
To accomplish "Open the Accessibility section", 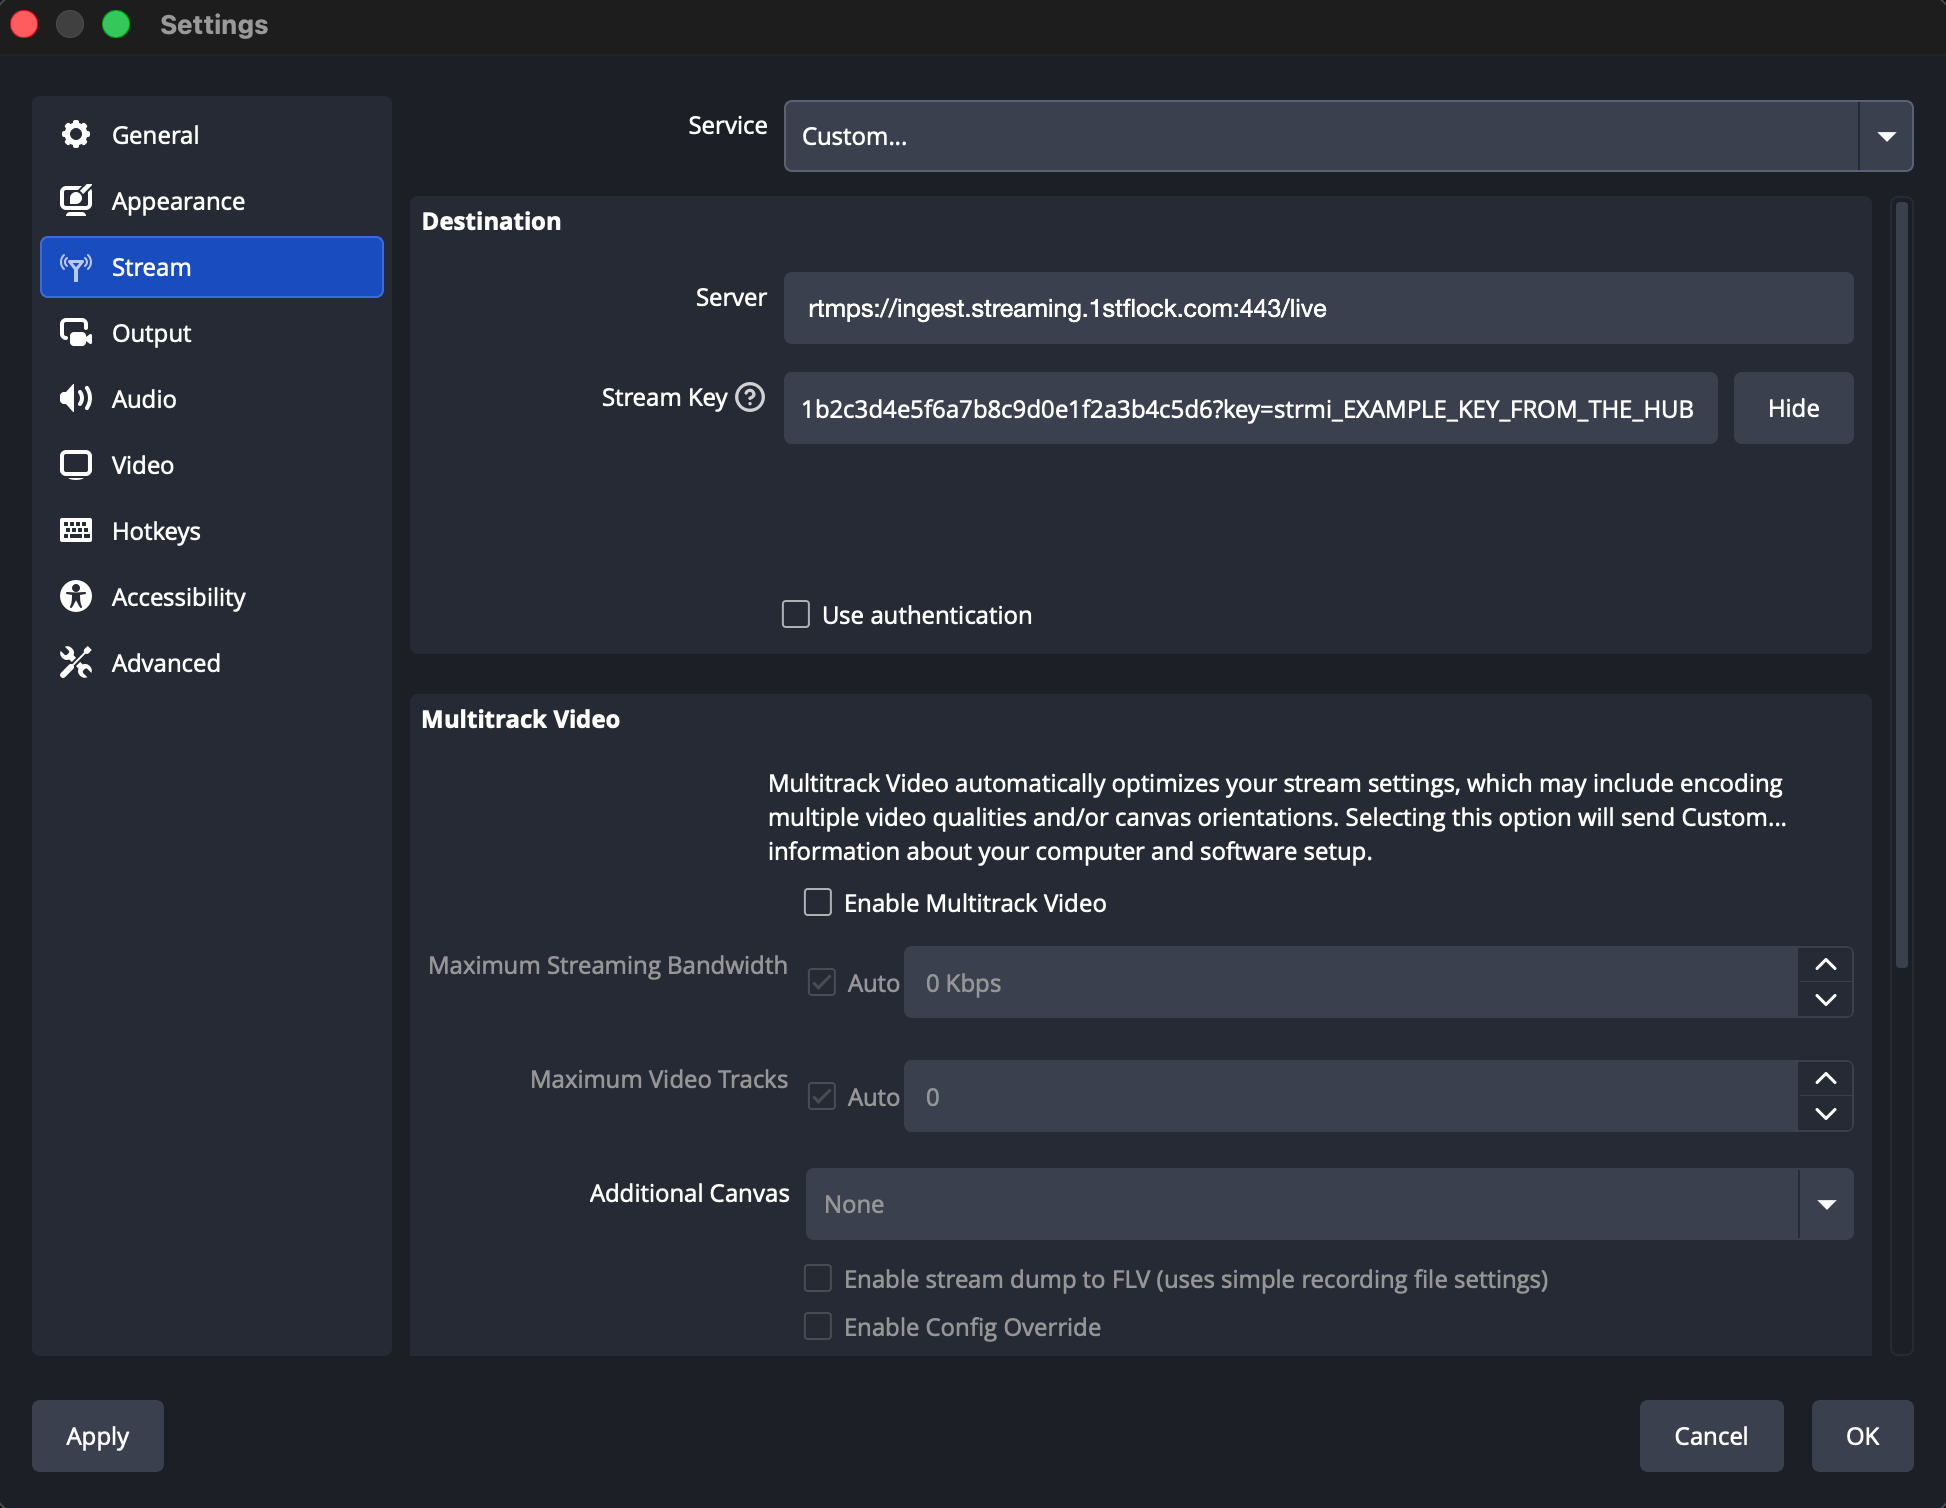I will pyautogui.click(x=212, y=597).
